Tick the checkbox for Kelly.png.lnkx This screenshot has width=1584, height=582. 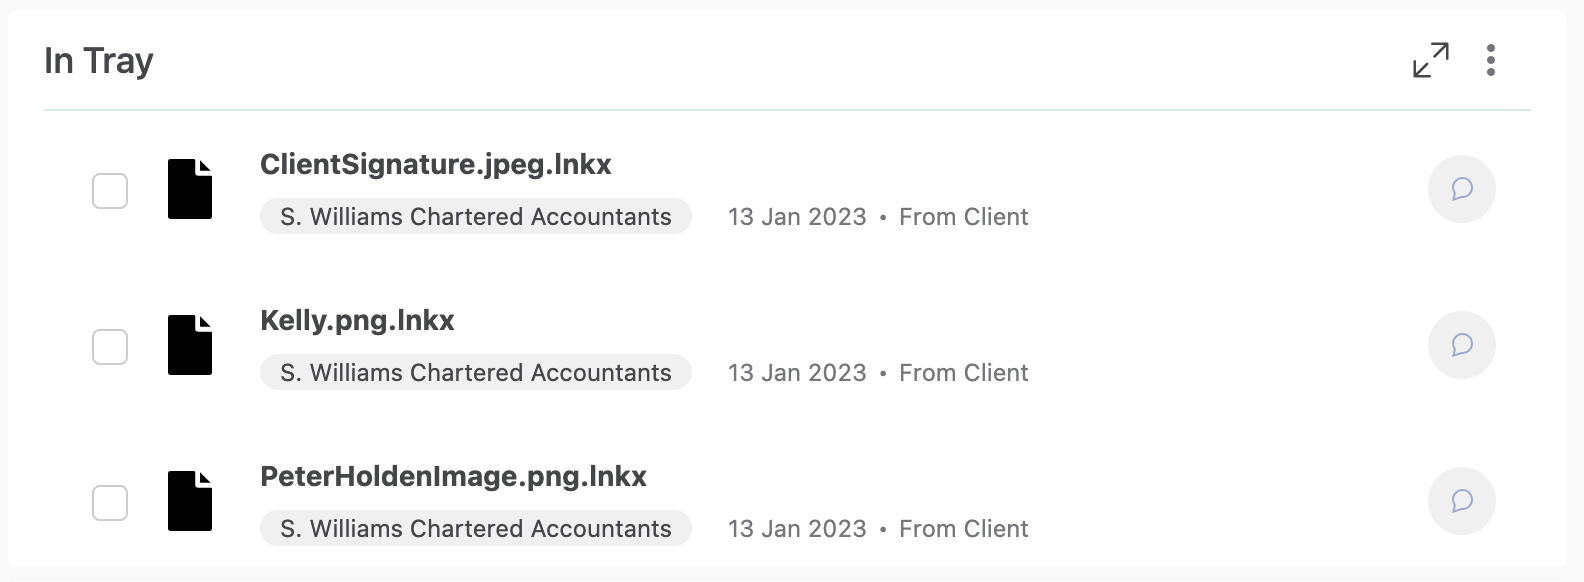coord(110,346)
